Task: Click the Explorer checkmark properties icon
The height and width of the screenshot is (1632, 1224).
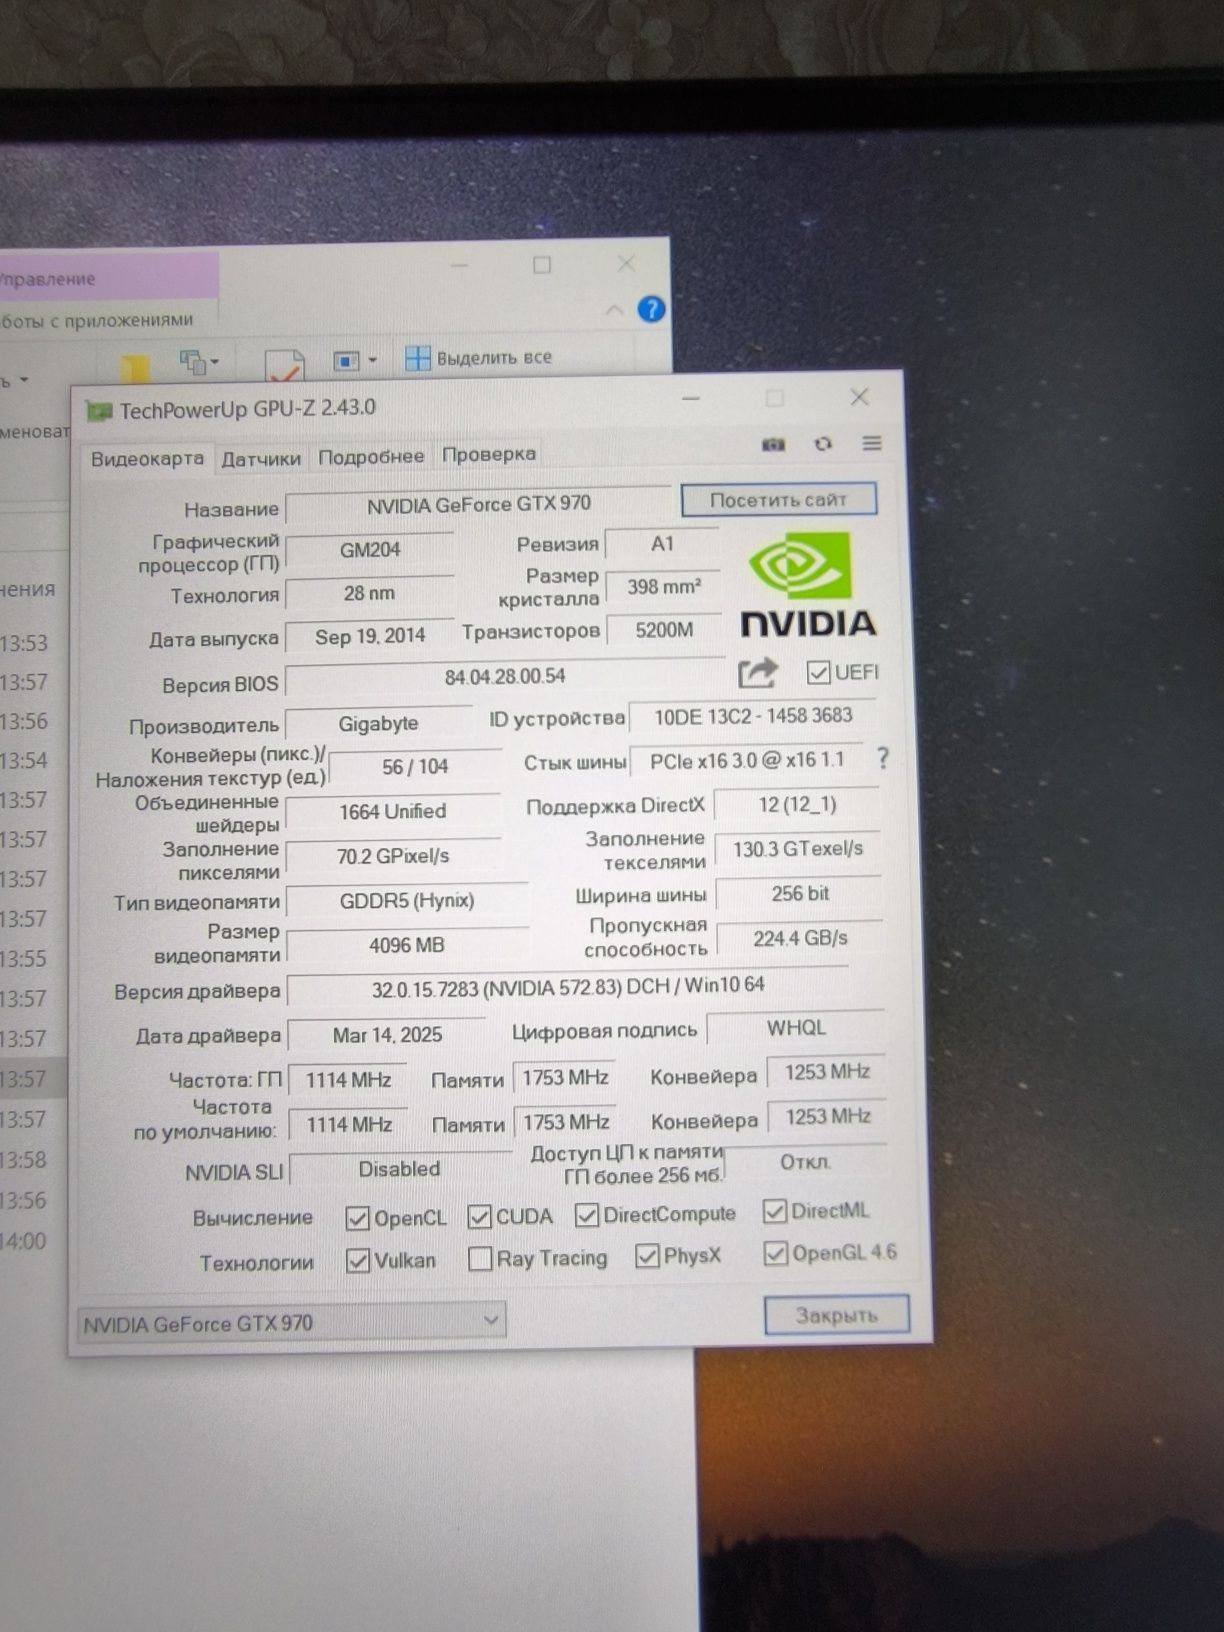Action: pos(285,366)
